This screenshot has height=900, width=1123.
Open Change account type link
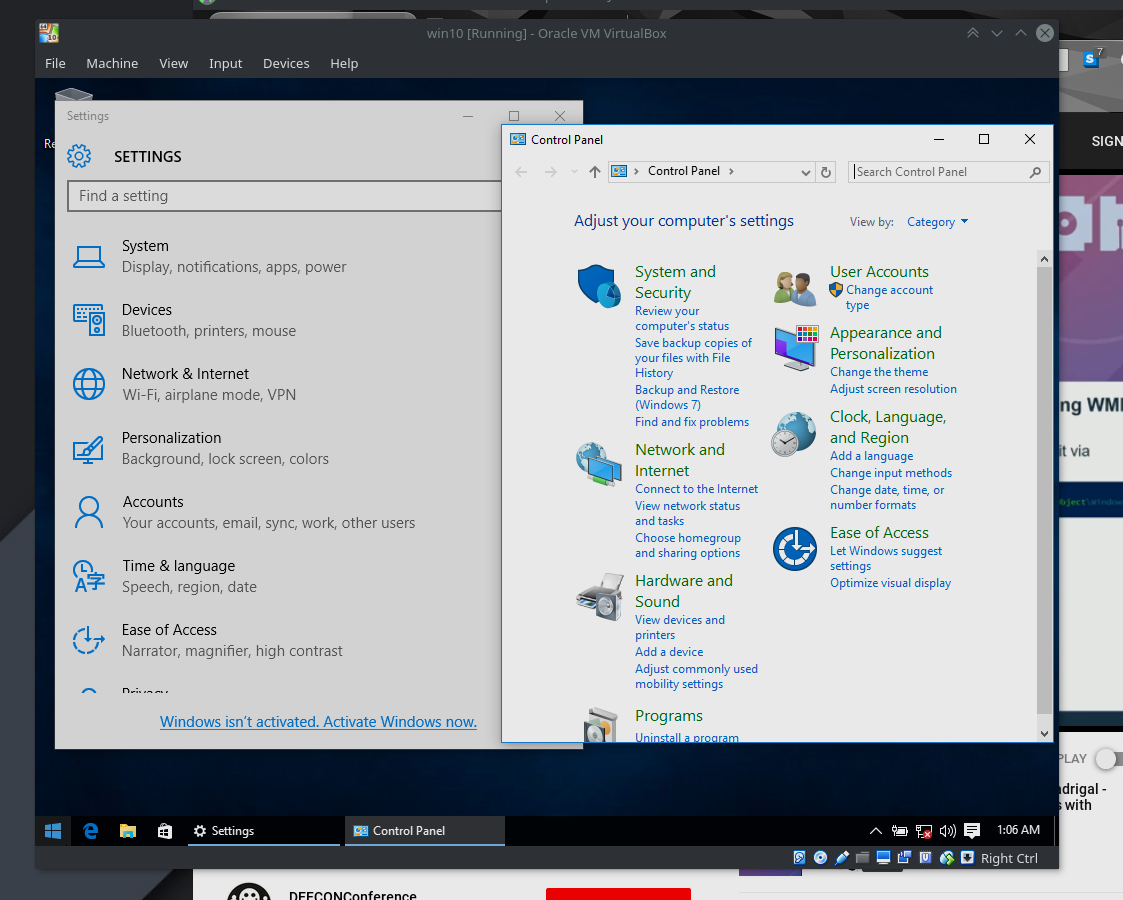(x=890, y=297)
